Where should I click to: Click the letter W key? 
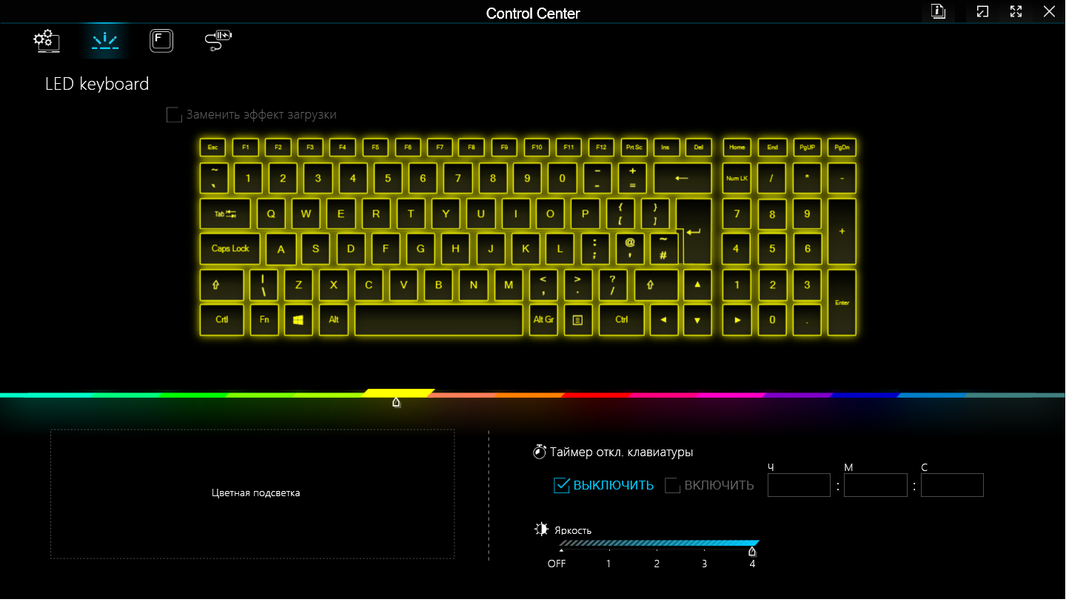(306, 214)
